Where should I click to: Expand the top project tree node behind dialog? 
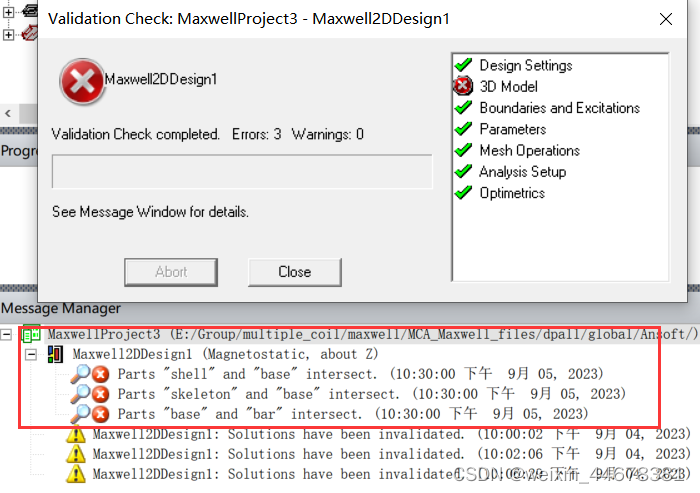(x=8, y=12)
